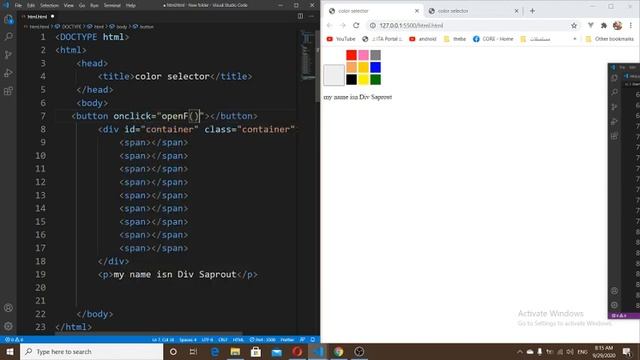Open the Terminal menu in VS Code
This screenshot has height=360, width=640.
(x=112, y=5)
